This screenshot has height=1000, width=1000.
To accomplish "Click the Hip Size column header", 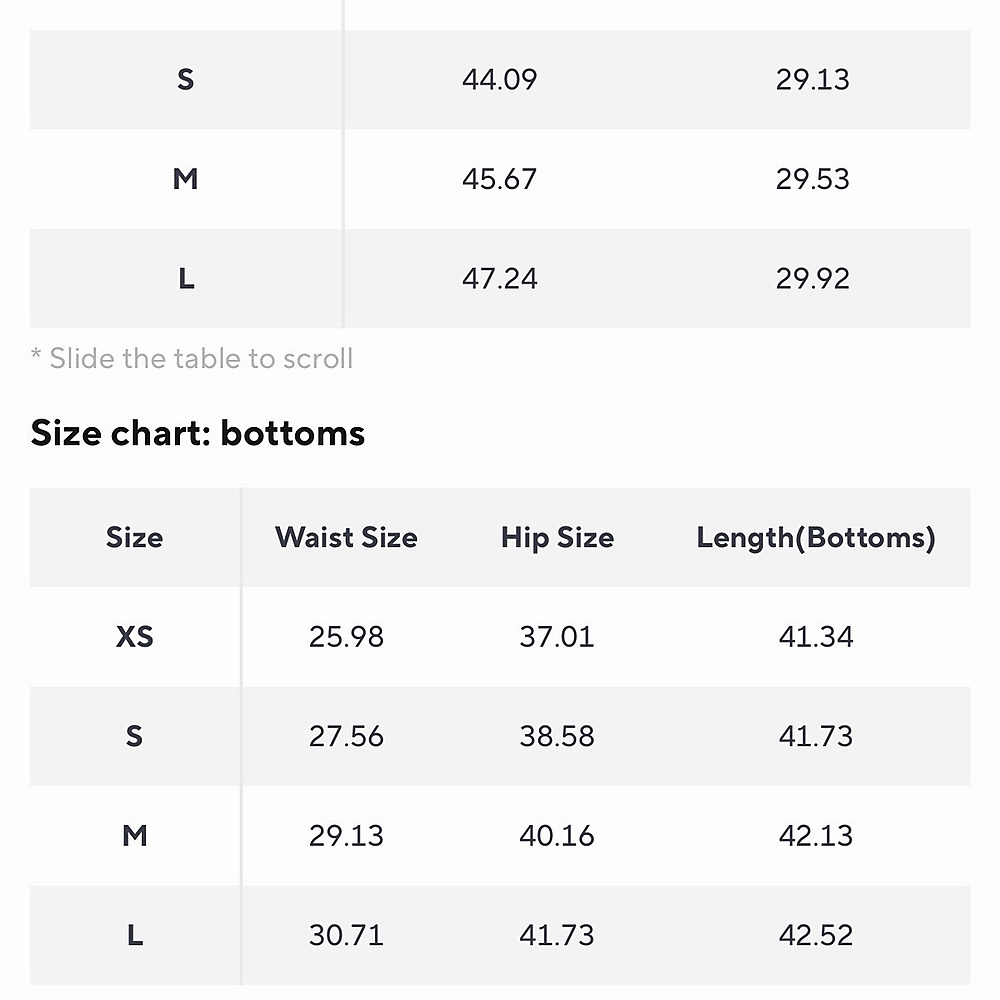I will coord(557,538).
